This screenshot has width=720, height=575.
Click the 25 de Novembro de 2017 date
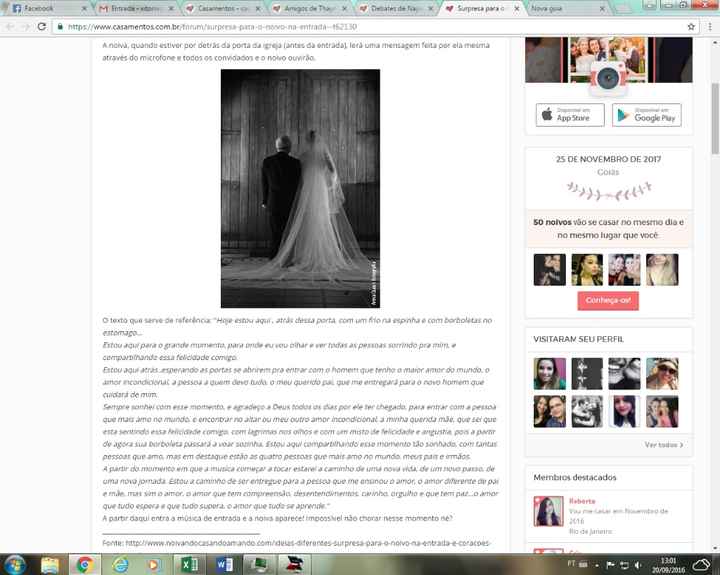click(608, 159)
